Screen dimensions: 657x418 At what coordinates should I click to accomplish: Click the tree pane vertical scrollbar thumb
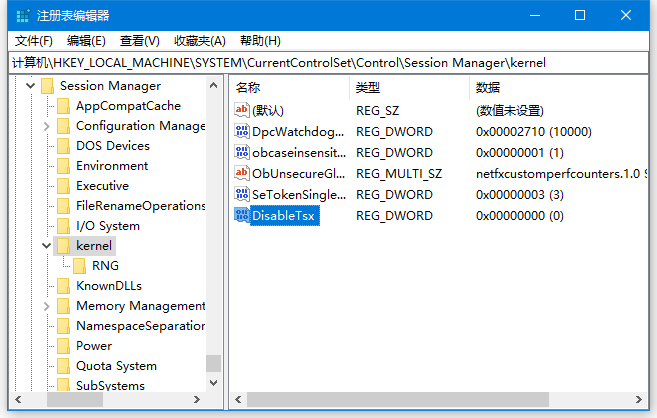tap(213, 363)
